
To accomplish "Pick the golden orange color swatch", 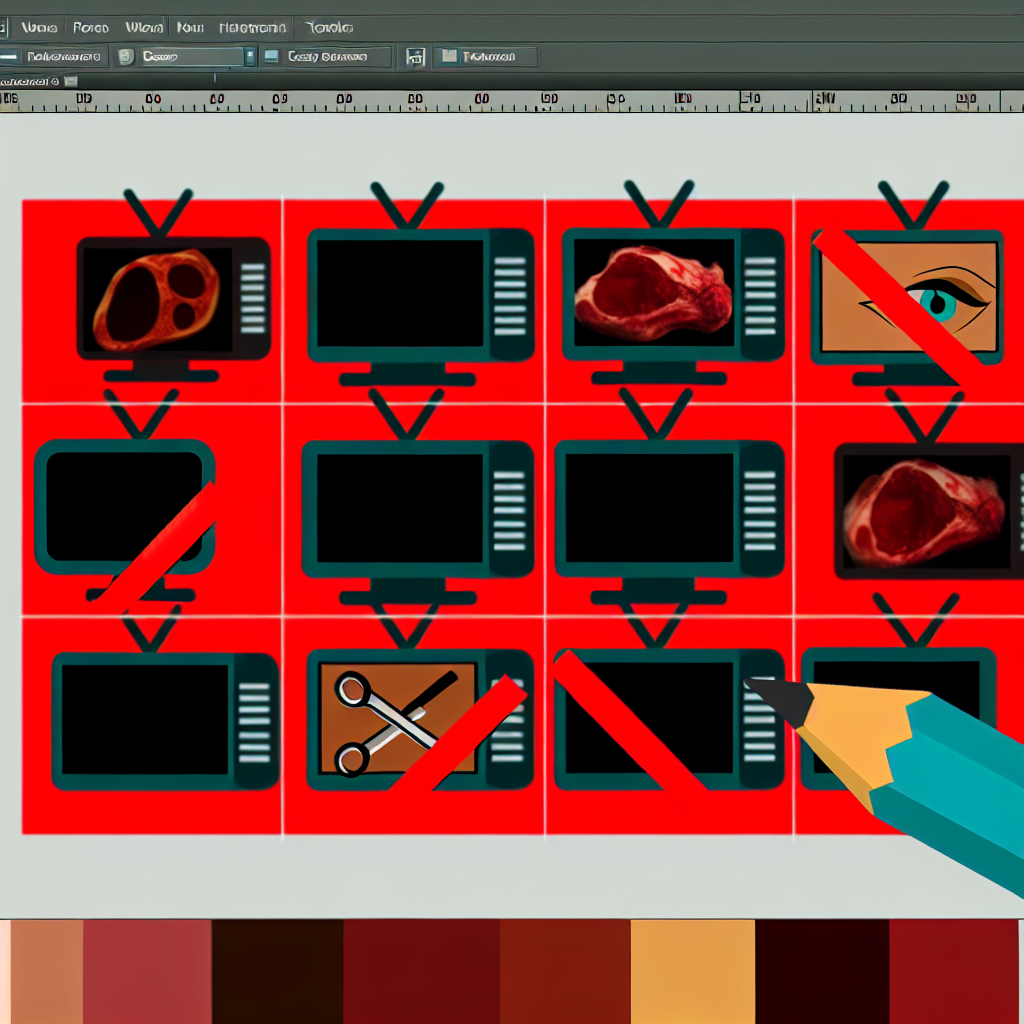I will (692, 971).
